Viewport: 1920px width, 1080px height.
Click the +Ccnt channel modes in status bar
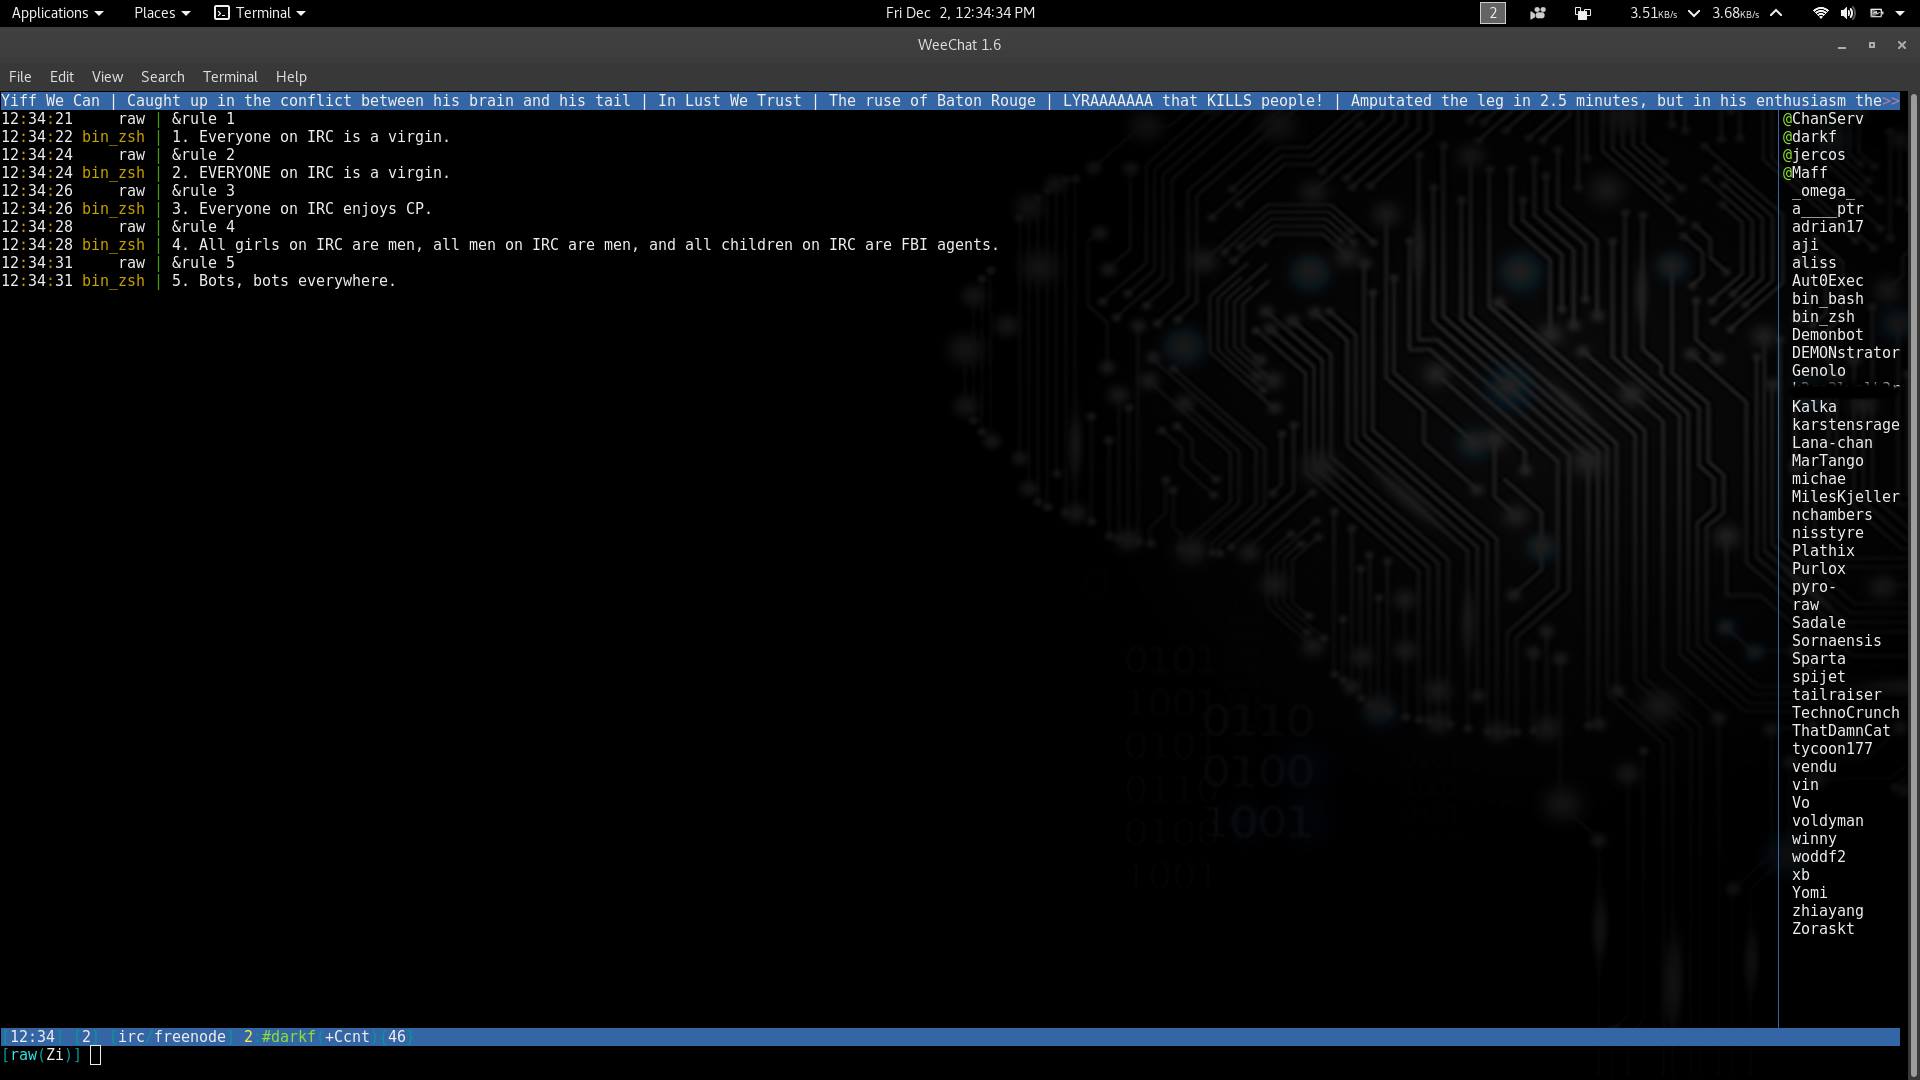(347, 1037)
